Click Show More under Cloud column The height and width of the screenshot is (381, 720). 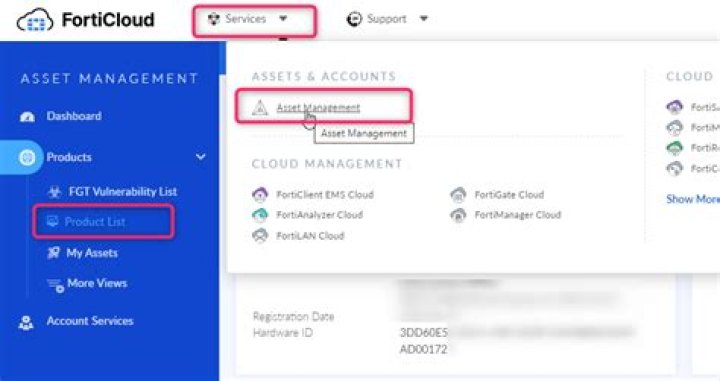pos(693,199)
